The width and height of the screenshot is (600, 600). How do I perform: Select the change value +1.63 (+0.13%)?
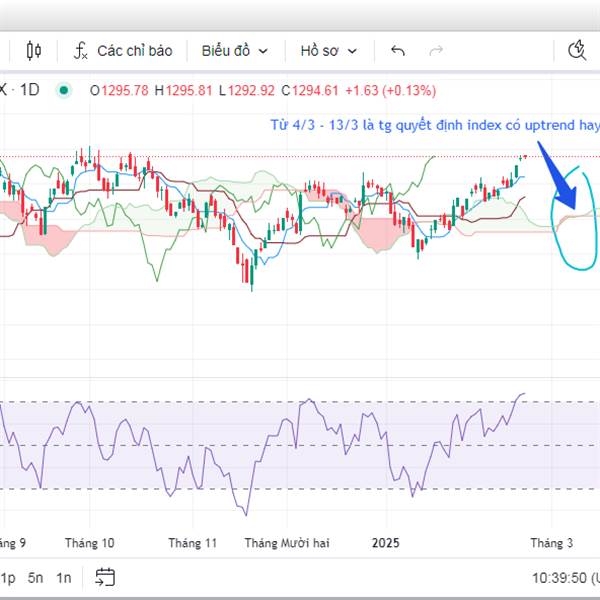391,91
